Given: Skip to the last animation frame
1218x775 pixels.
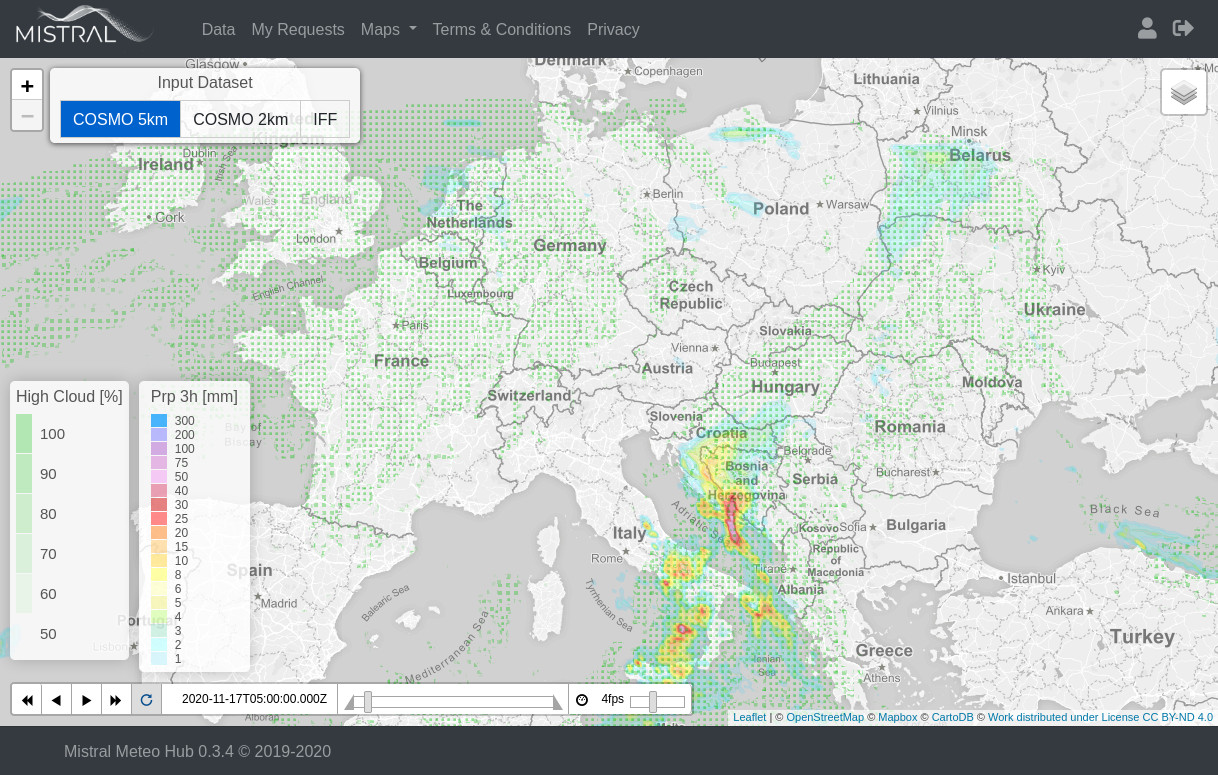Looking at the screenshot, I should 116,700.
